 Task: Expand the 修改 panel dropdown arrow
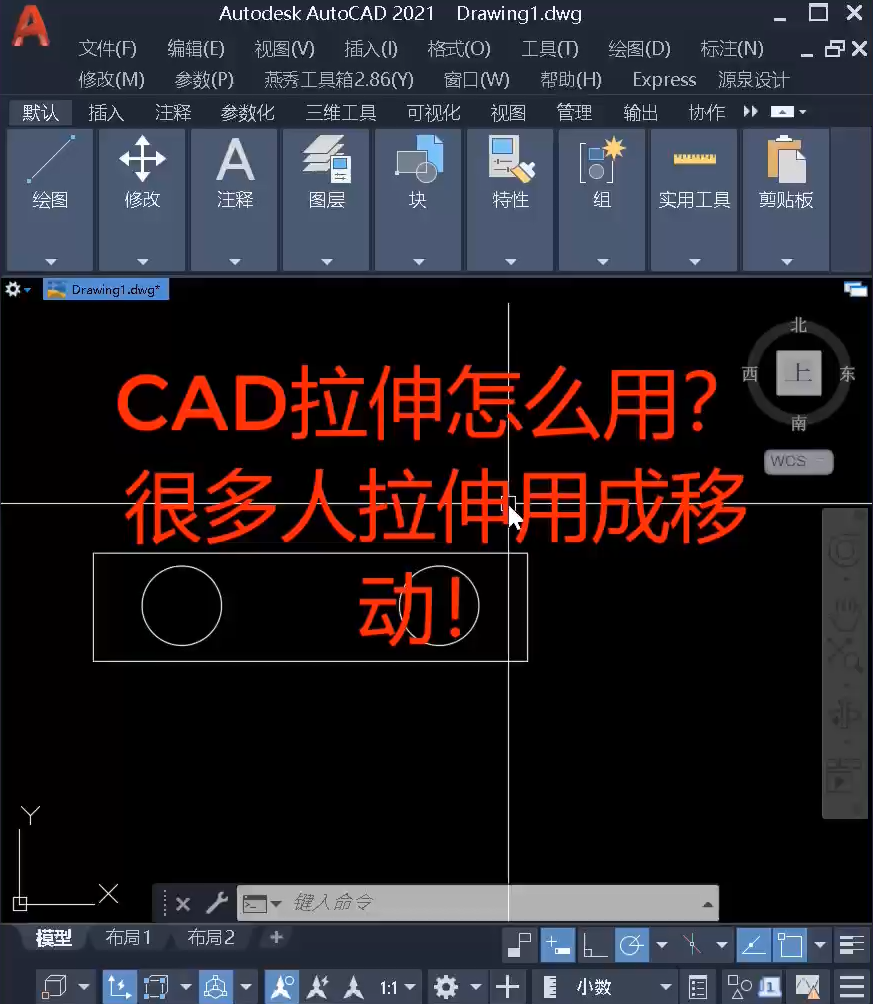tap(142, 262)
